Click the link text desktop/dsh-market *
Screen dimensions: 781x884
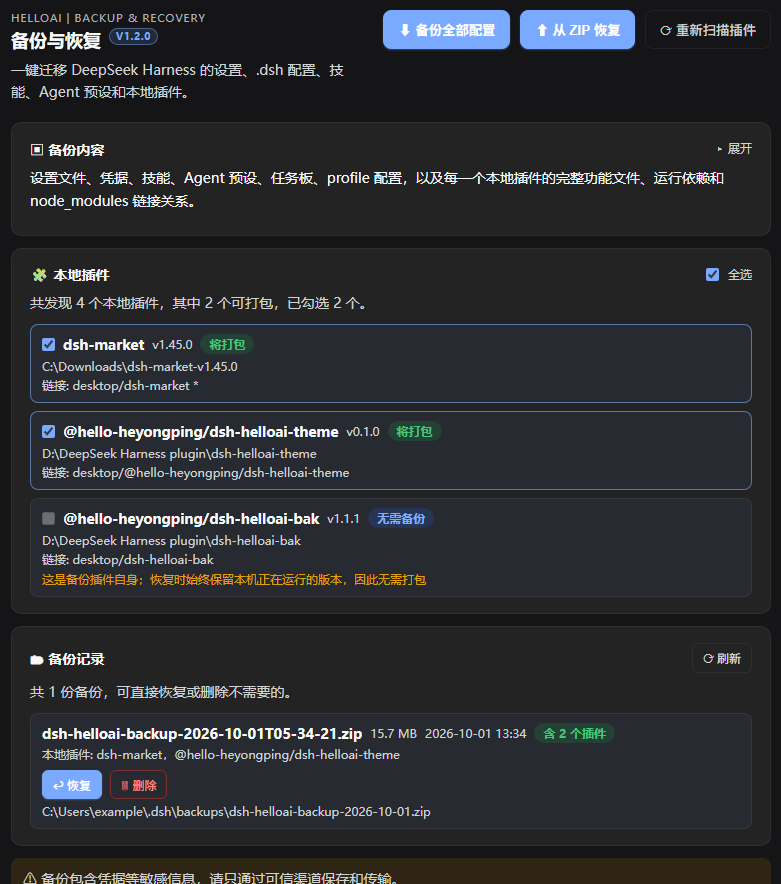click(135, 386)
